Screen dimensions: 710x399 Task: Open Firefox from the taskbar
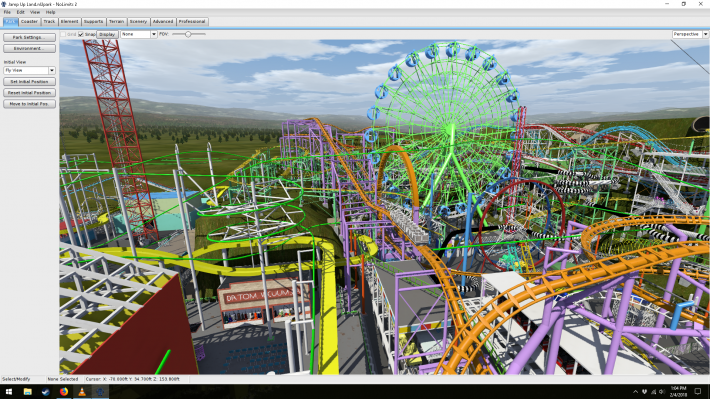[64, 392]
